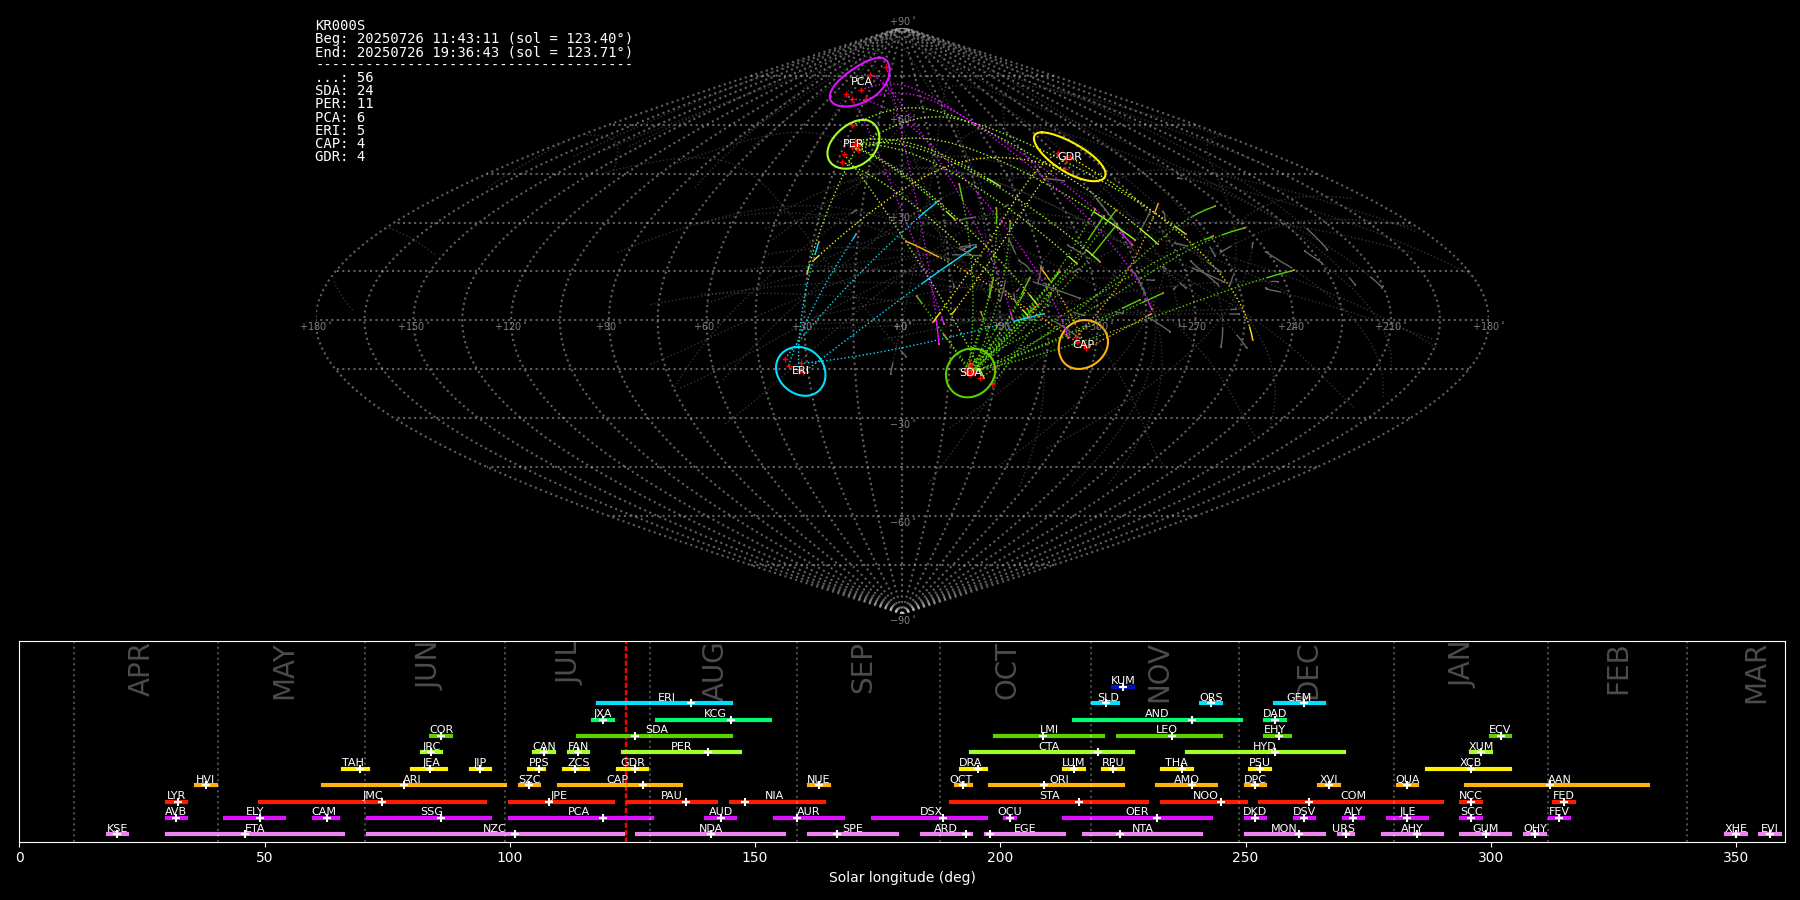This screenshot has height=900, width=1800.
Task: Click the 'GDR: 4' count entry
Action: 340,156
